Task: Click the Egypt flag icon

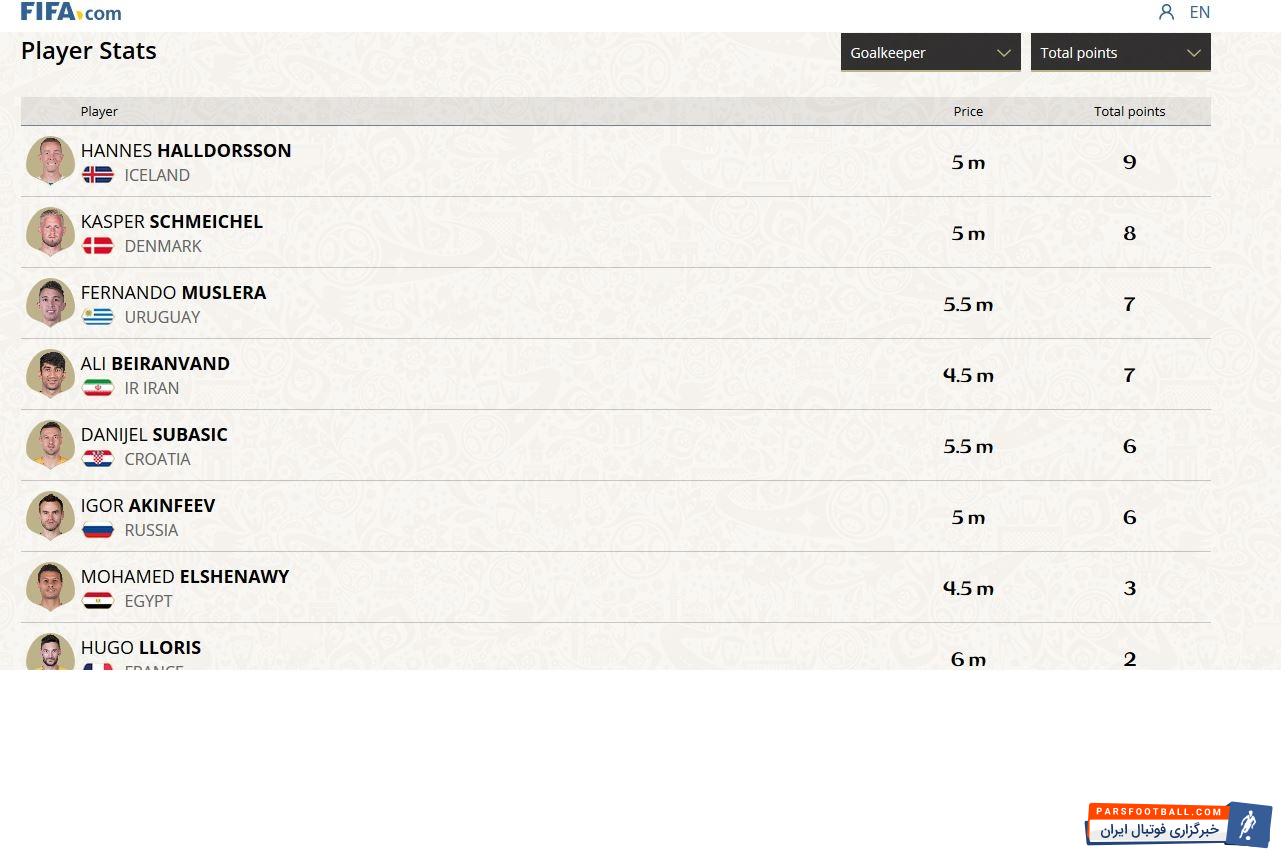Action: 98,601
